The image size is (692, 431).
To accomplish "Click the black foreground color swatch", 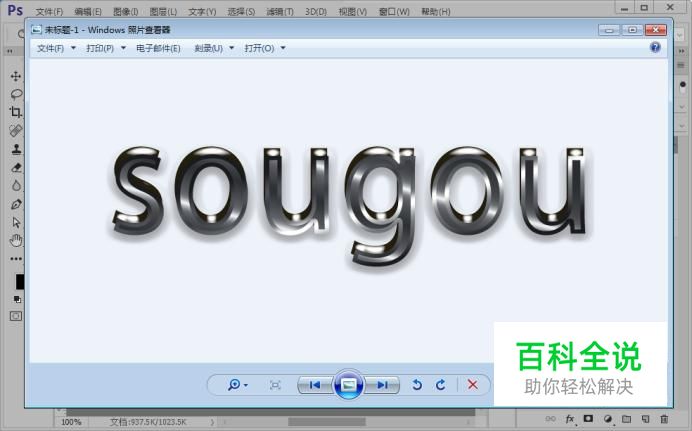I will pos(20,282).
